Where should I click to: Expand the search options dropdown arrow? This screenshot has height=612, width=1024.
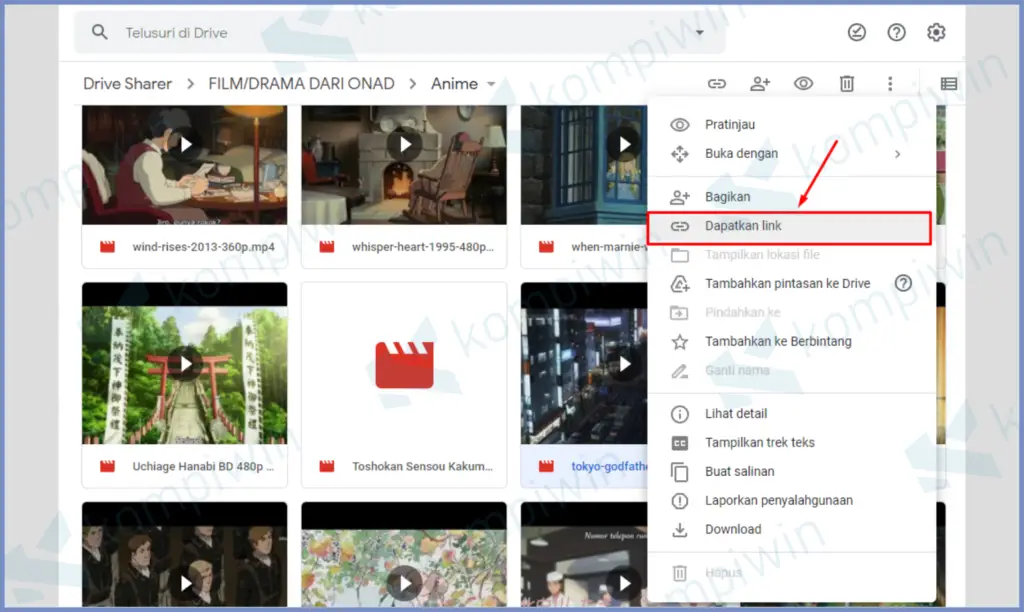click(700, 33)
